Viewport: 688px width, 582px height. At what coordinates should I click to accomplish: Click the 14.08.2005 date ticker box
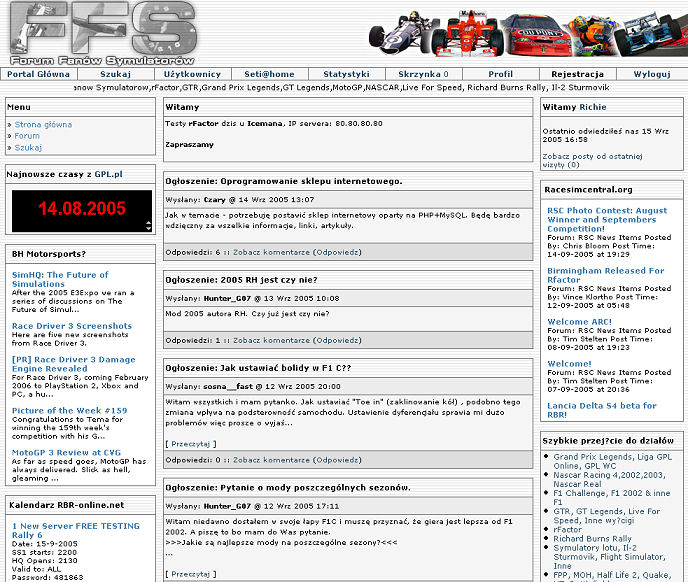pos(82,211)
